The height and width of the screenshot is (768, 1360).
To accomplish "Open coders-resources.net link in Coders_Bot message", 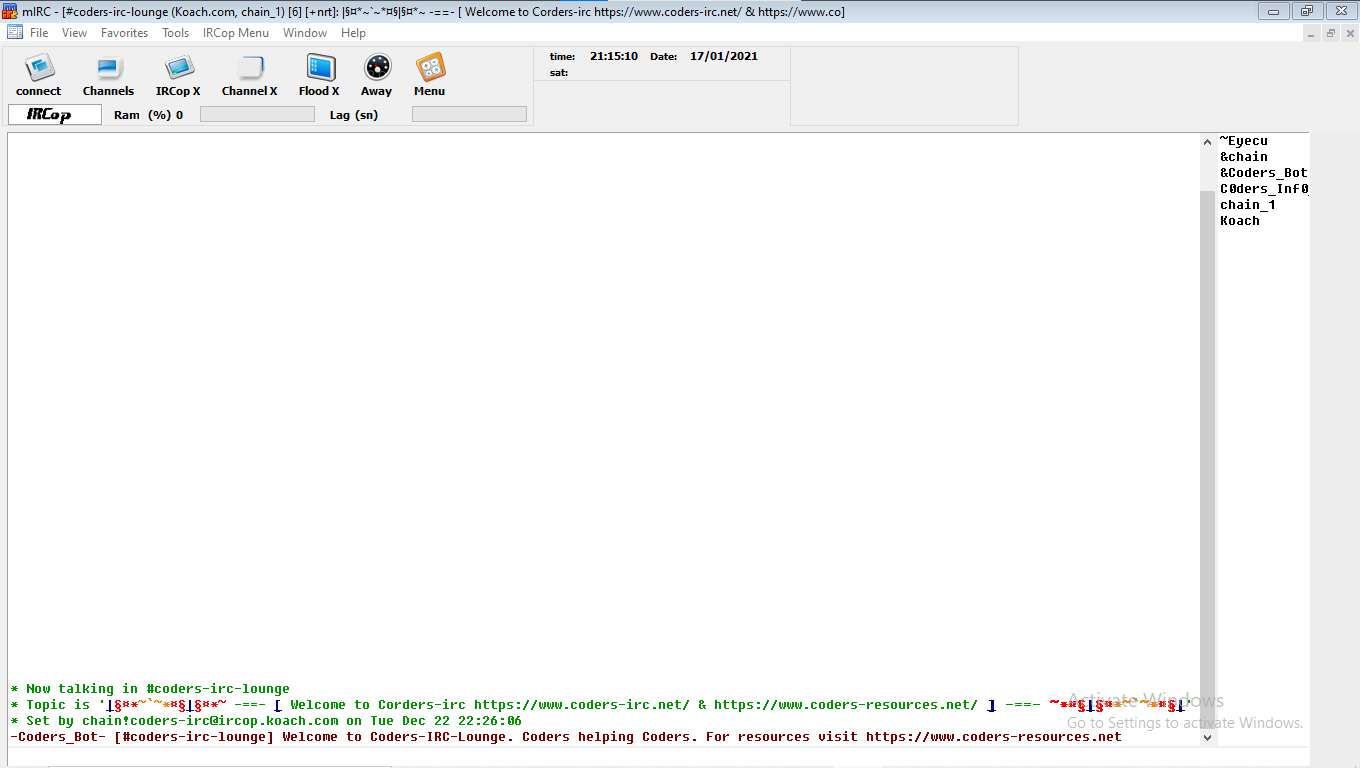I will (x=993, y=737).
